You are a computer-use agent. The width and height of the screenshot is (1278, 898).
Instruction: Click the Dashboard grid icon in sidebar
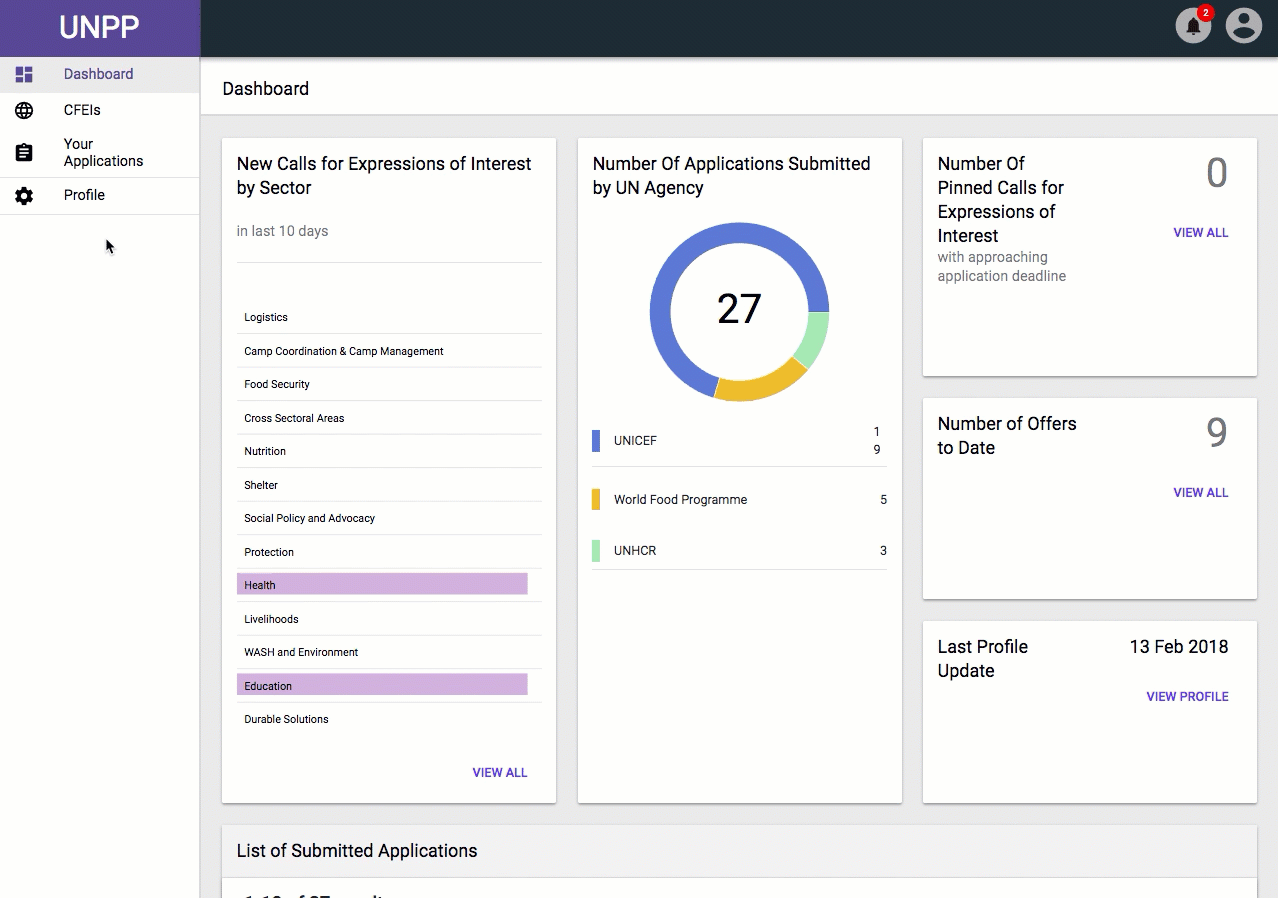(24, 75)
